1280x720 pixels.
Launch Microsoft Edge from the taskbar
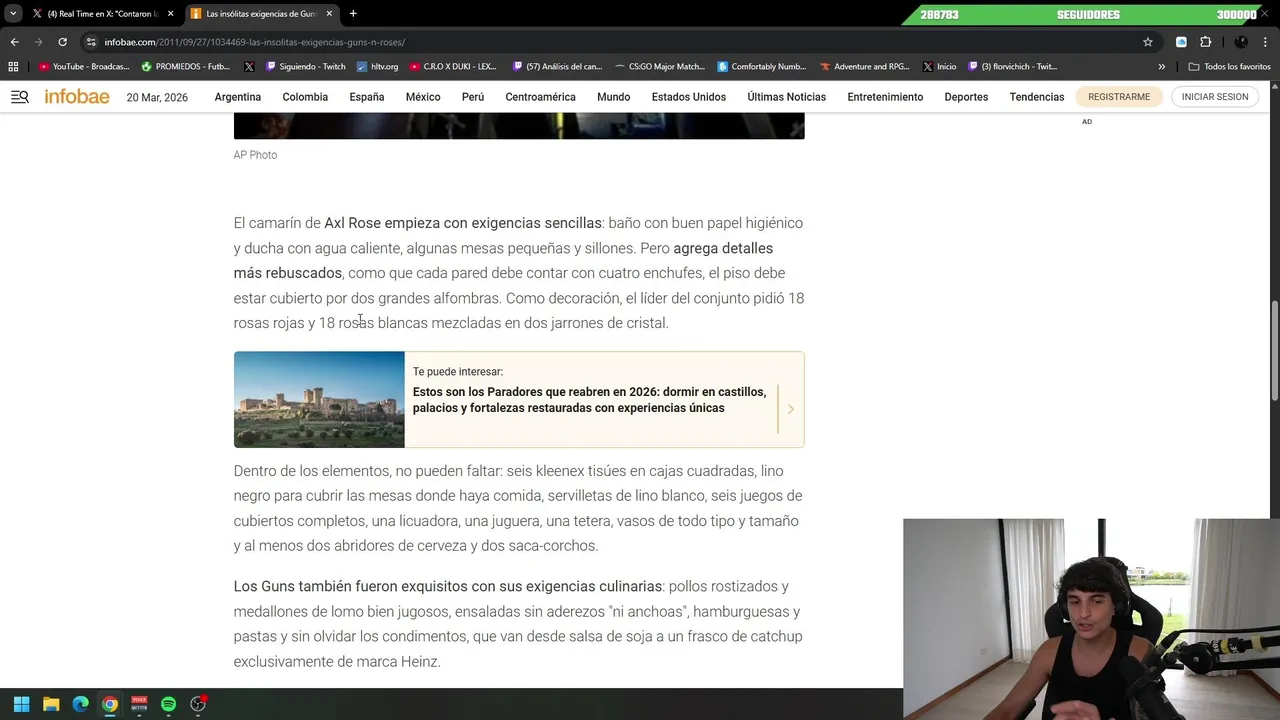(x=80, y=704)
